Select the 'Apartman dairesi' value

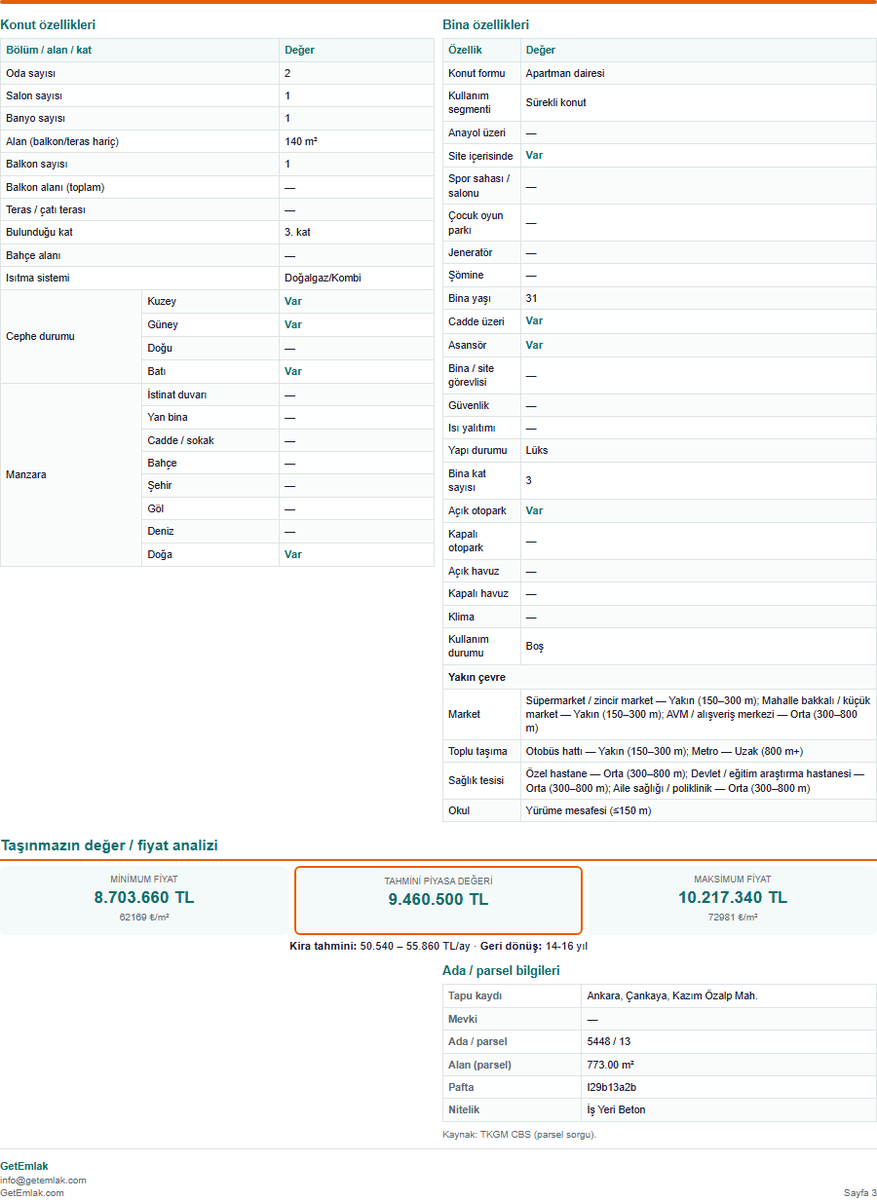(x=565, y=73)
